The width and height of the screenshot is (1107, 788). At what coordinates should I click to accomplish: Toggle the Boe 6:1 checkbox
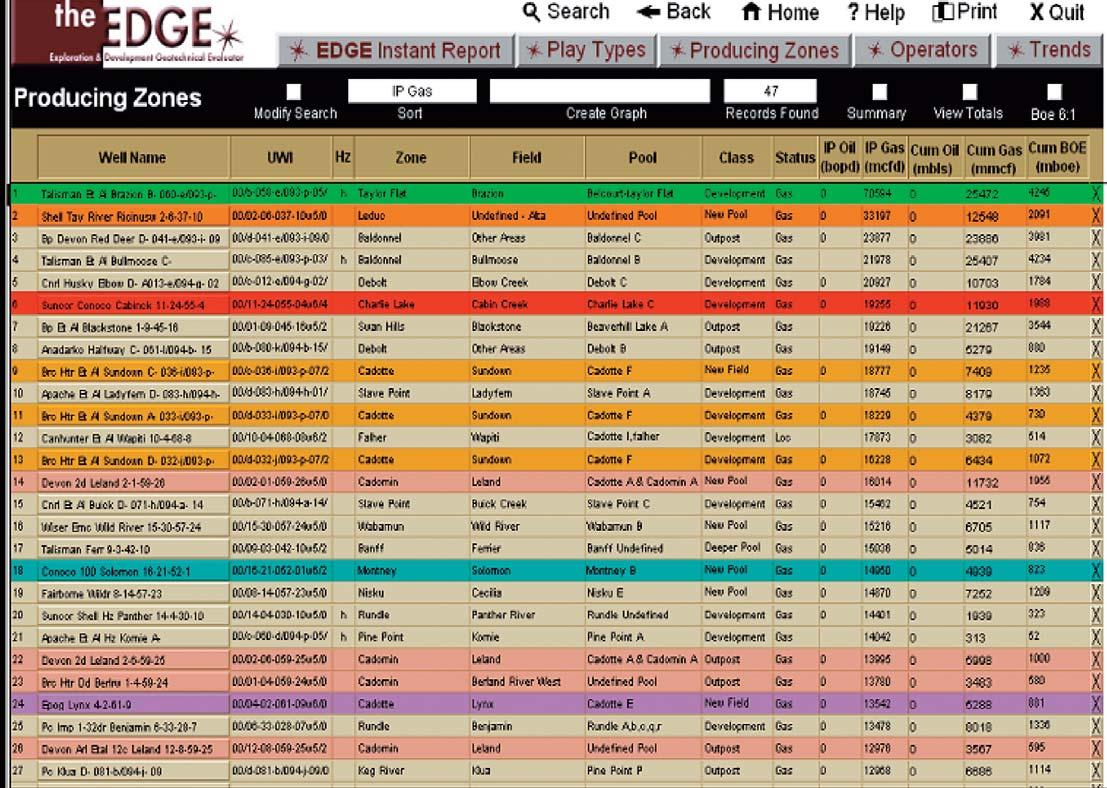point(1055,92)
